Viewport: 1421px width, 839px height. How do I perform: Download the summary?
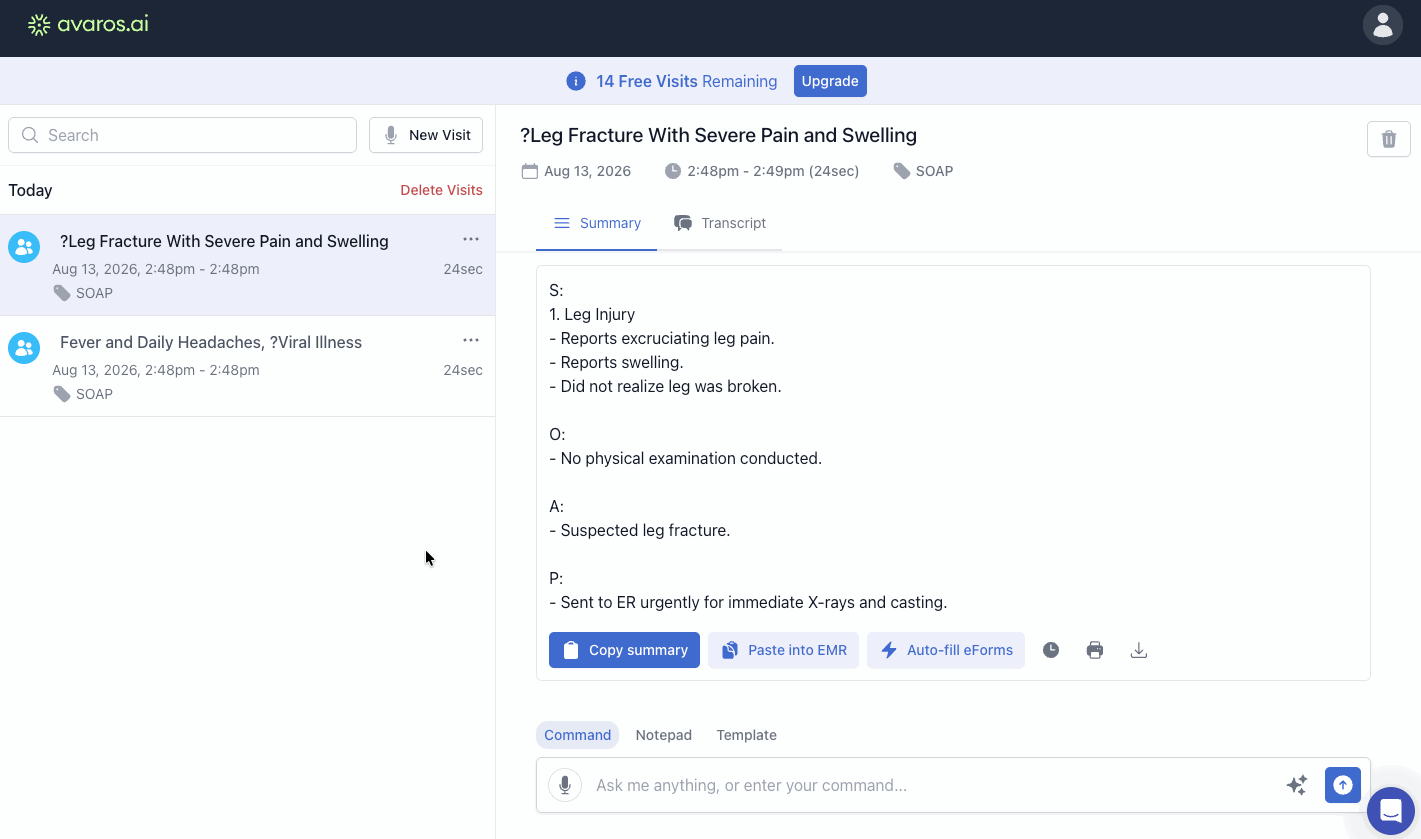(1139, 650)
